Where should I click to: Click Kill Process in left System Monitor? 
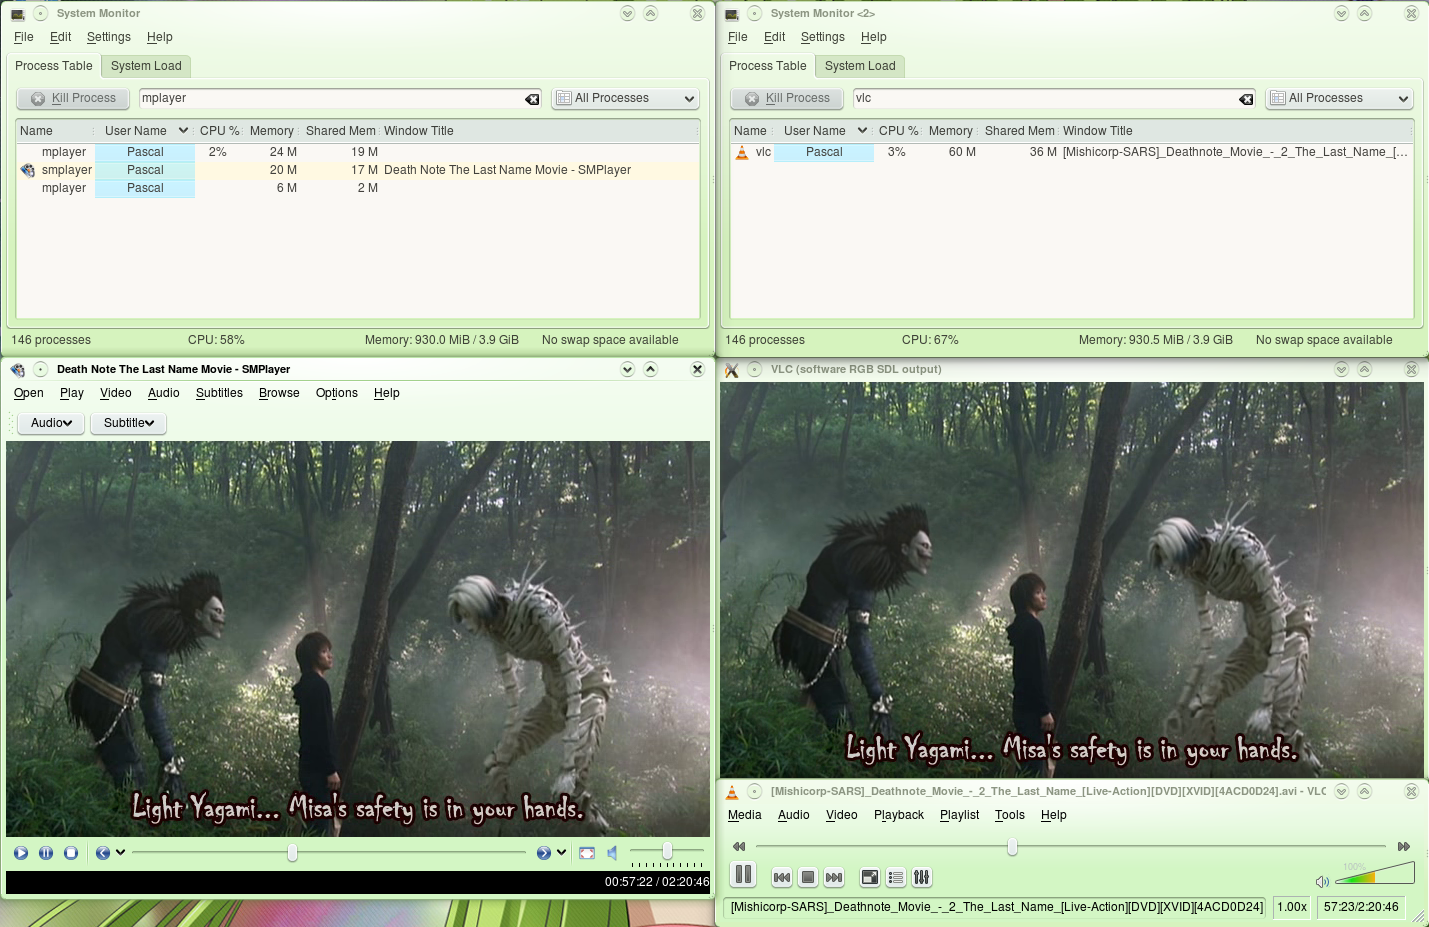click(x=74, y=98)
